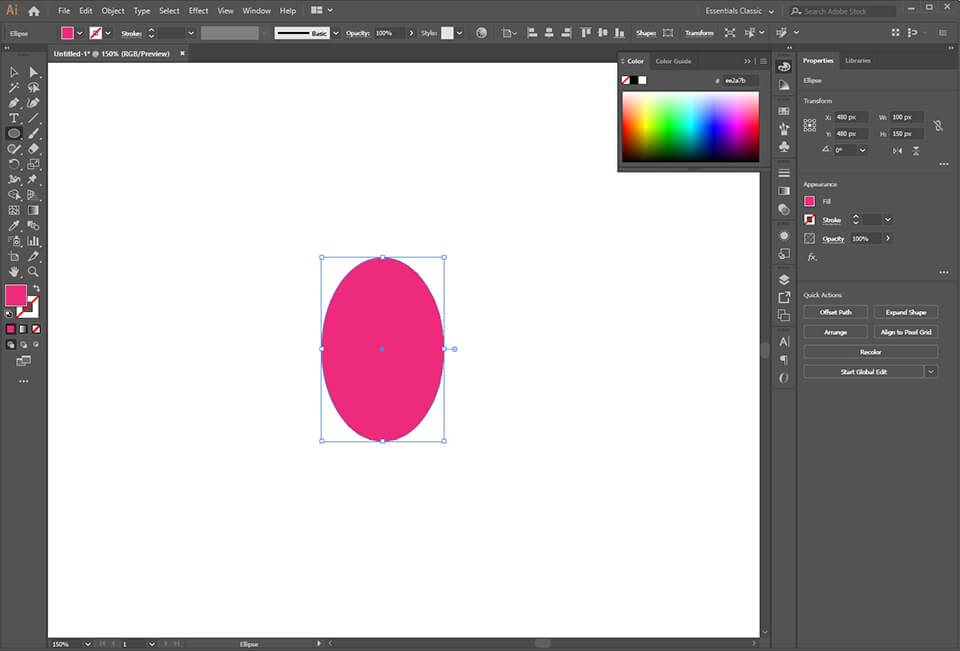Activate the Zoom tool
960x651 pixels.
(x=32, y=270)
